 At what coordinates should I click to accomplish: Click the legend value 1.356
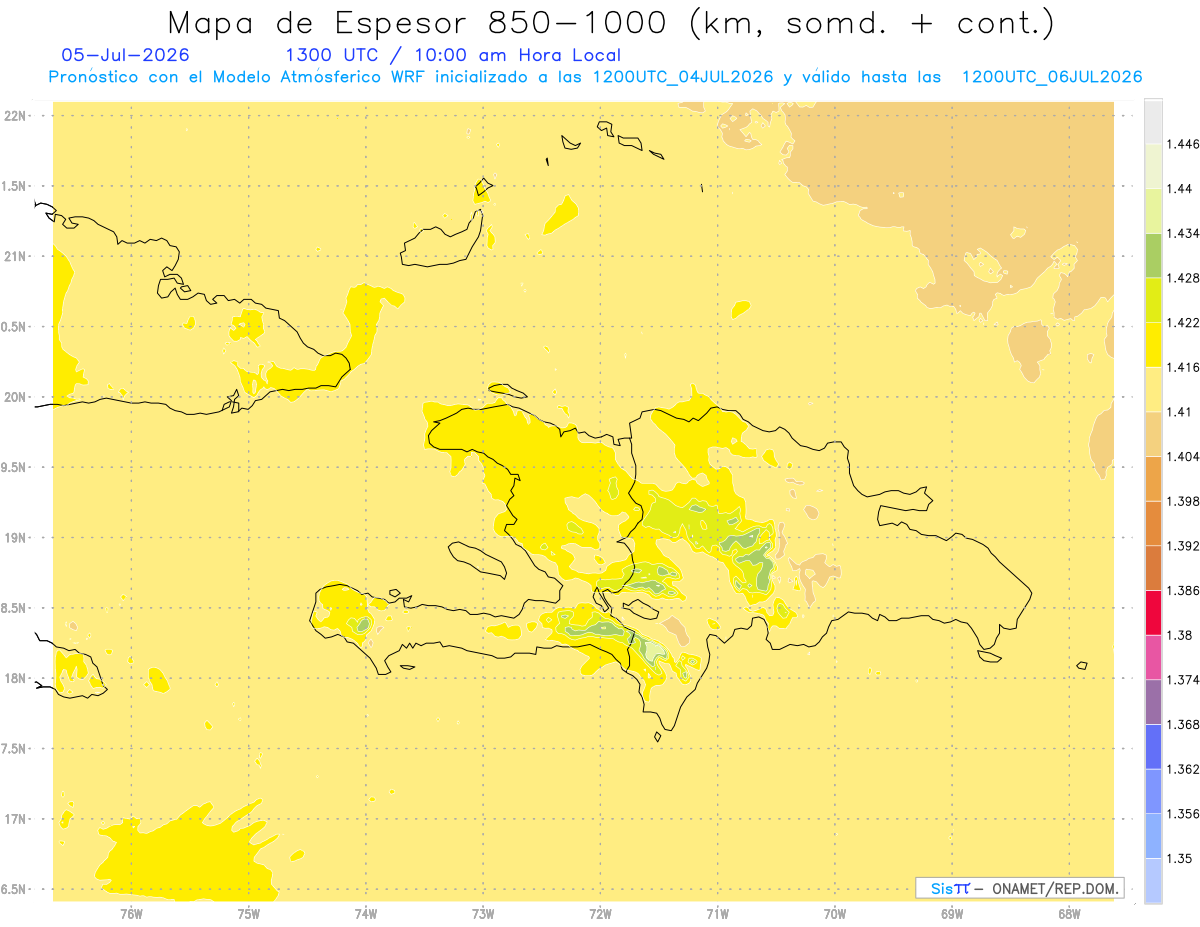point(1184,814)
